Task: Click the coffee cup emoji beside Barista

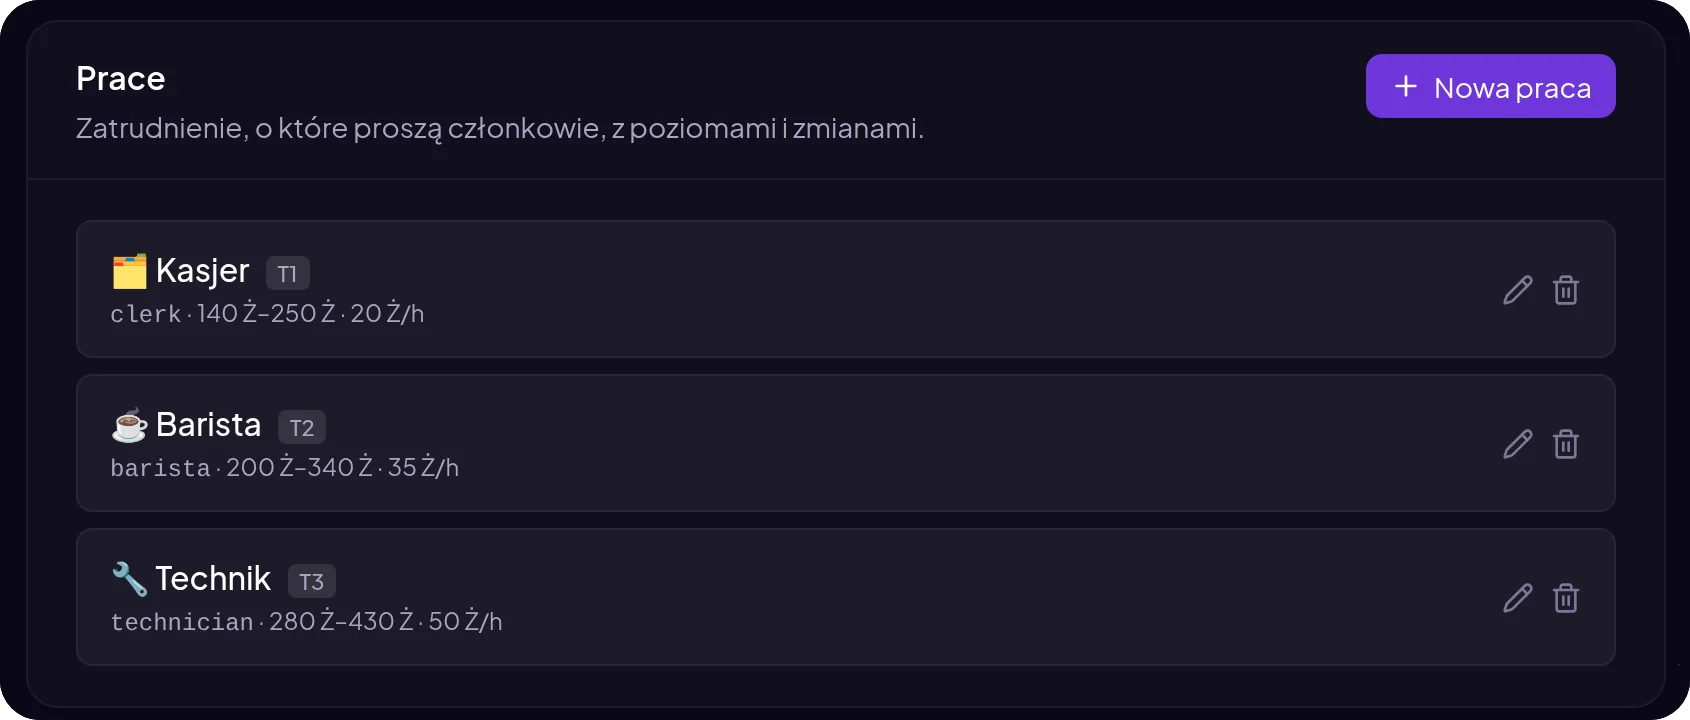Action: click(129, 425)
